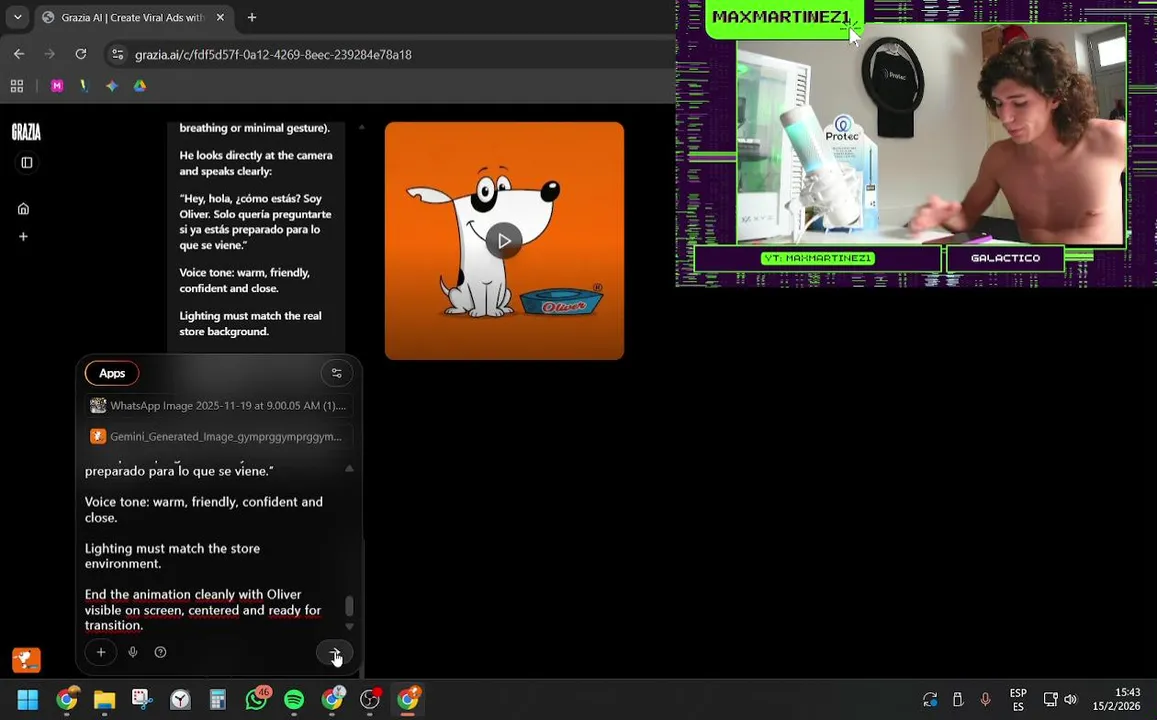Launch the Snipping Tool from taskbar
1157x720 pixels.
coord(142,699)
